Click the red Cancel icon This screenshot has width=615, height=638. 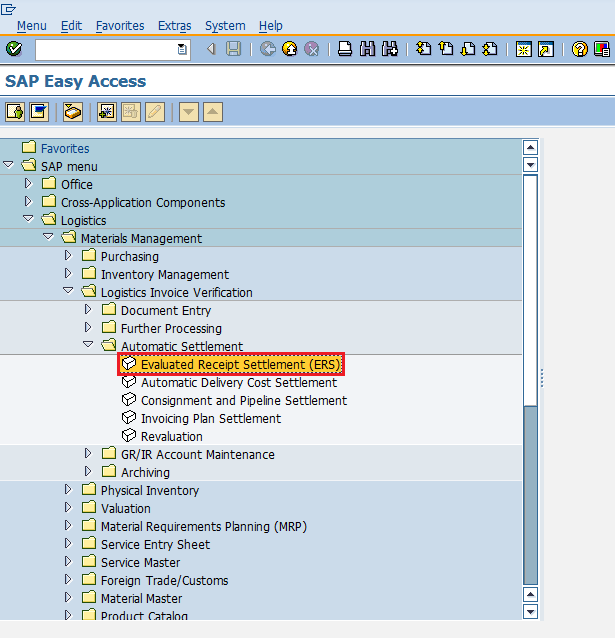point(312,49)
